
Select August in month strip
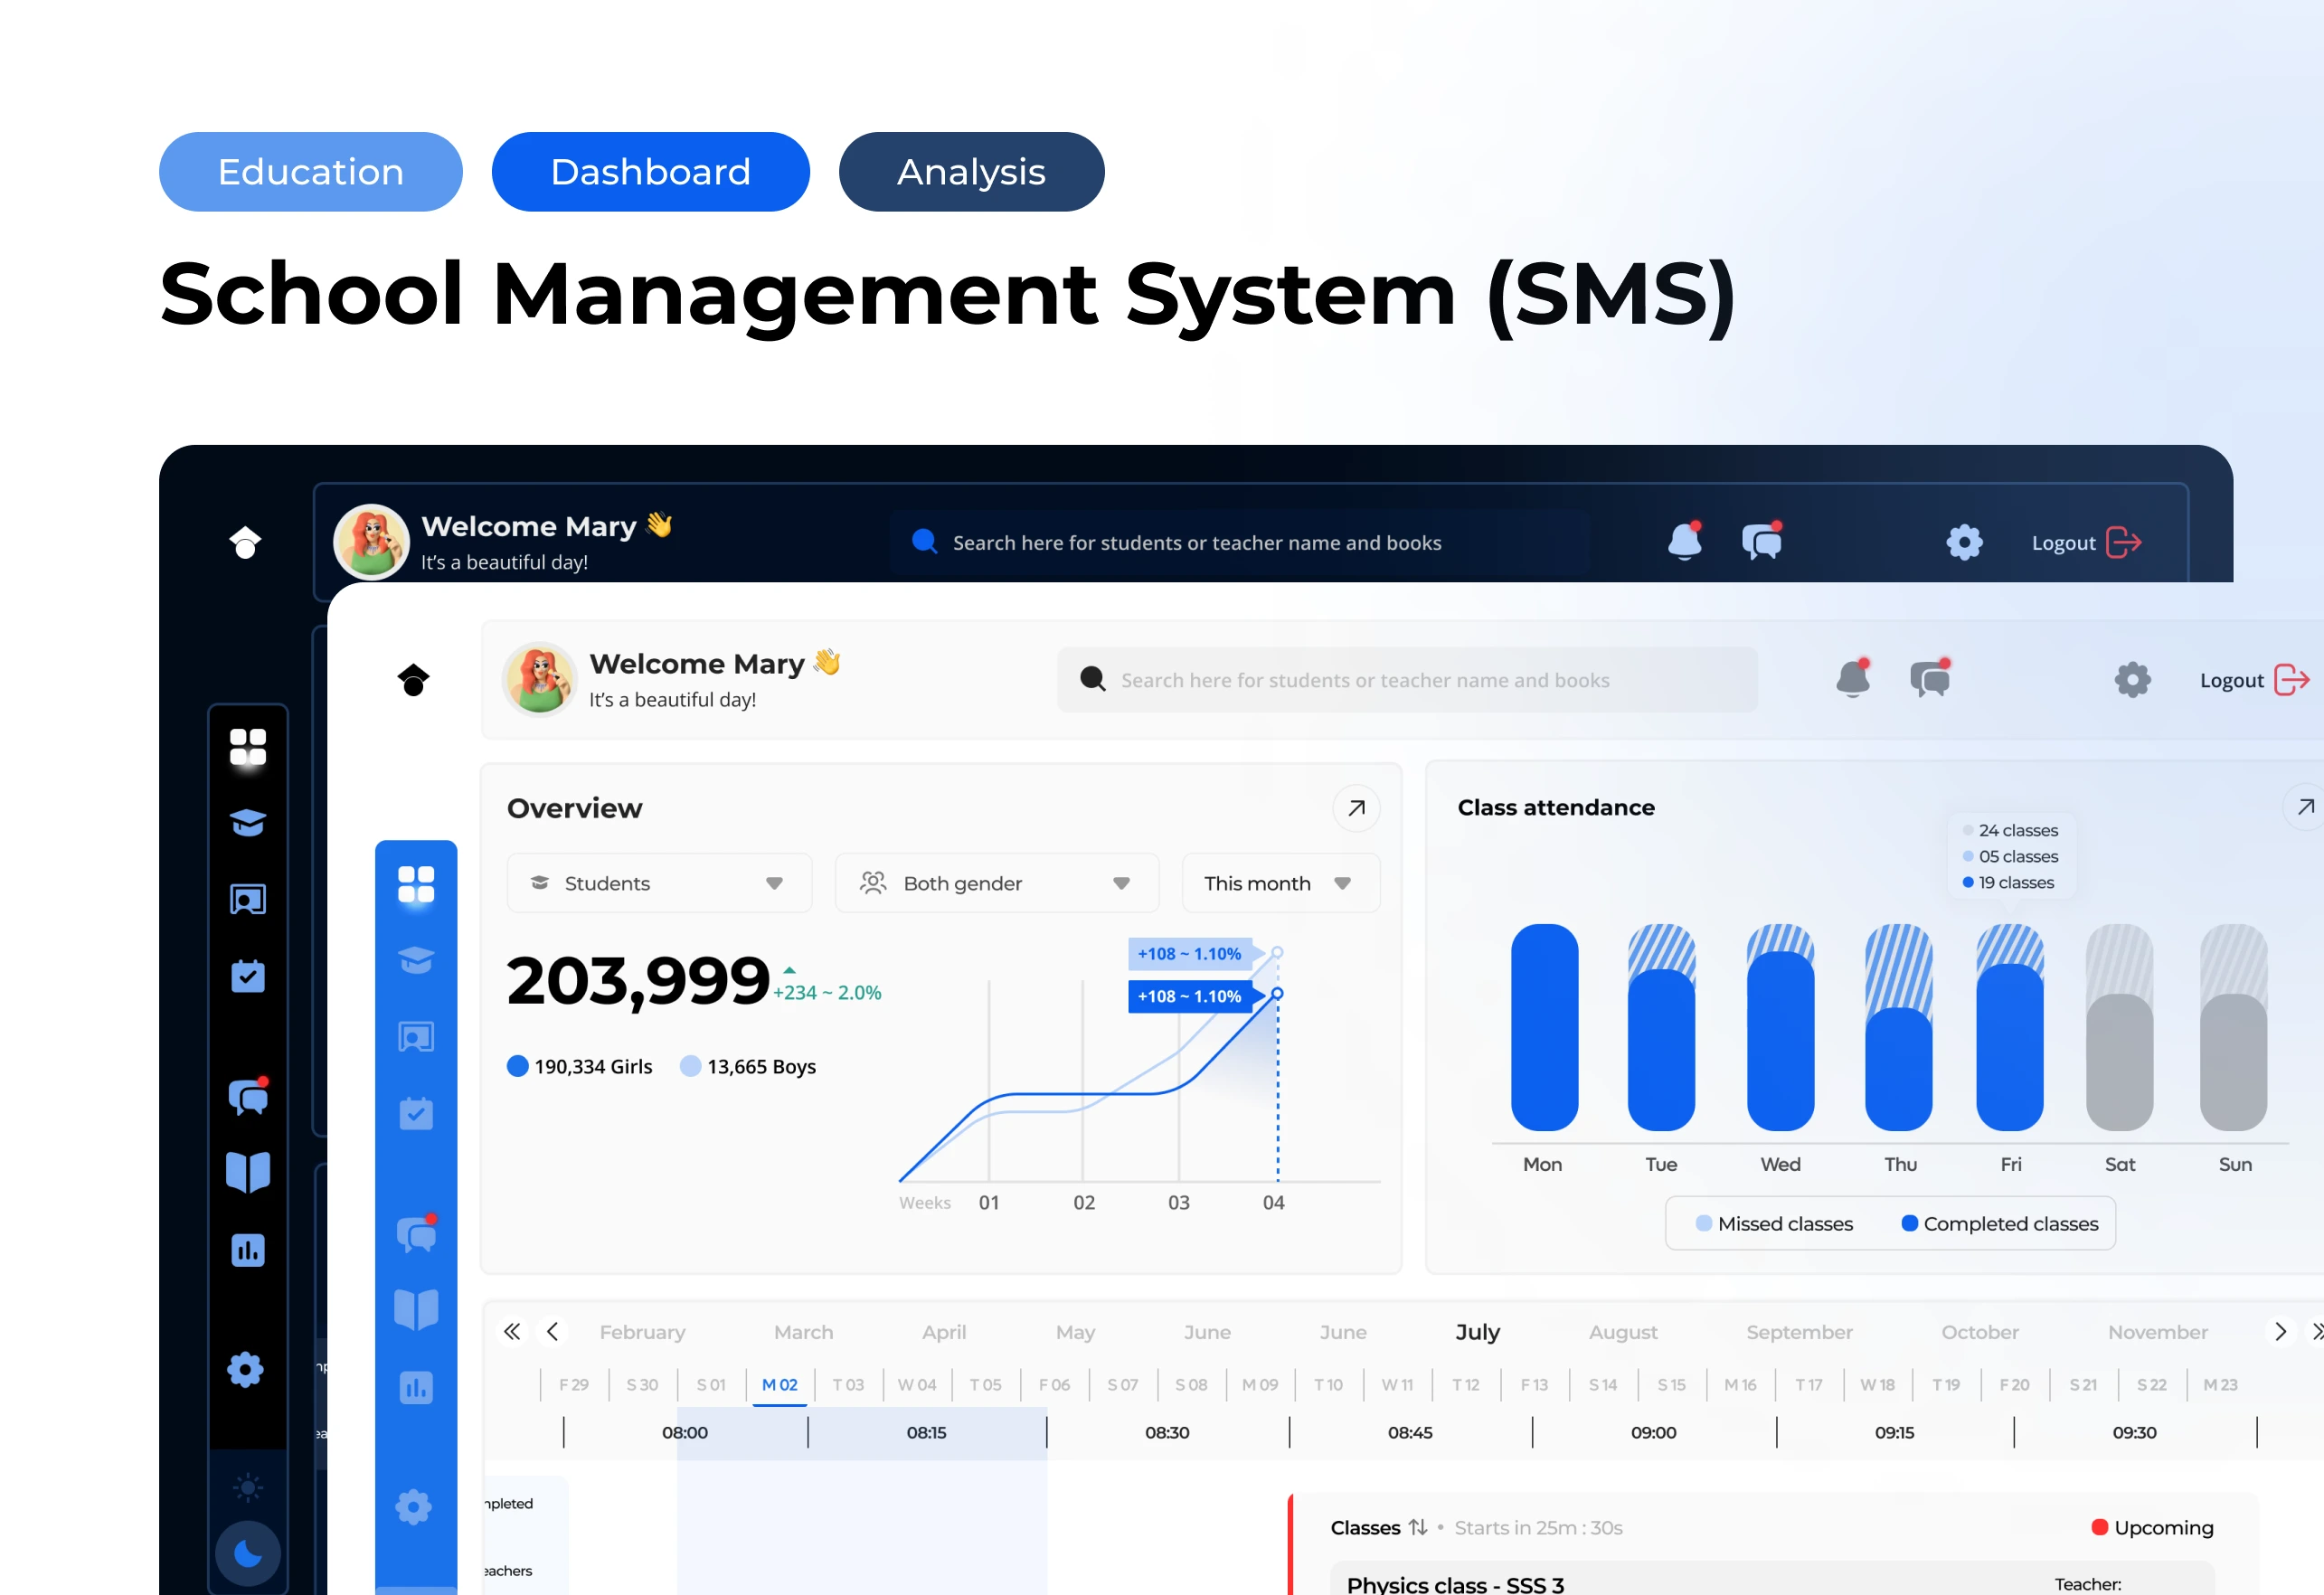click(1623, 1332)
